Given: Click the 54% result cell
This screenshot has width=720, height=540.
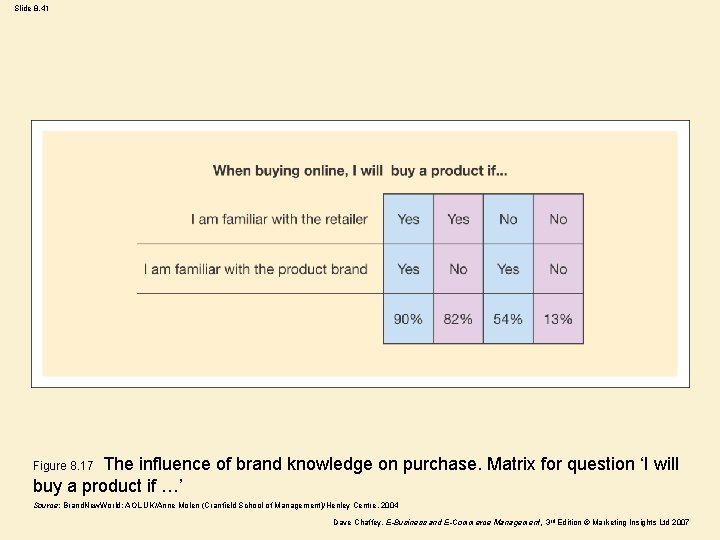Looking at the screenshot, I should click(508, 319).
